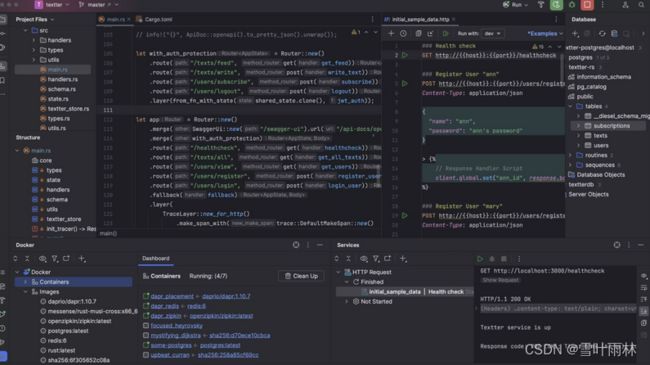This screenshot has width=650, height=365.
Task: Click the filter icon in Docker toolbar
Action: click(x=55, y=259)
